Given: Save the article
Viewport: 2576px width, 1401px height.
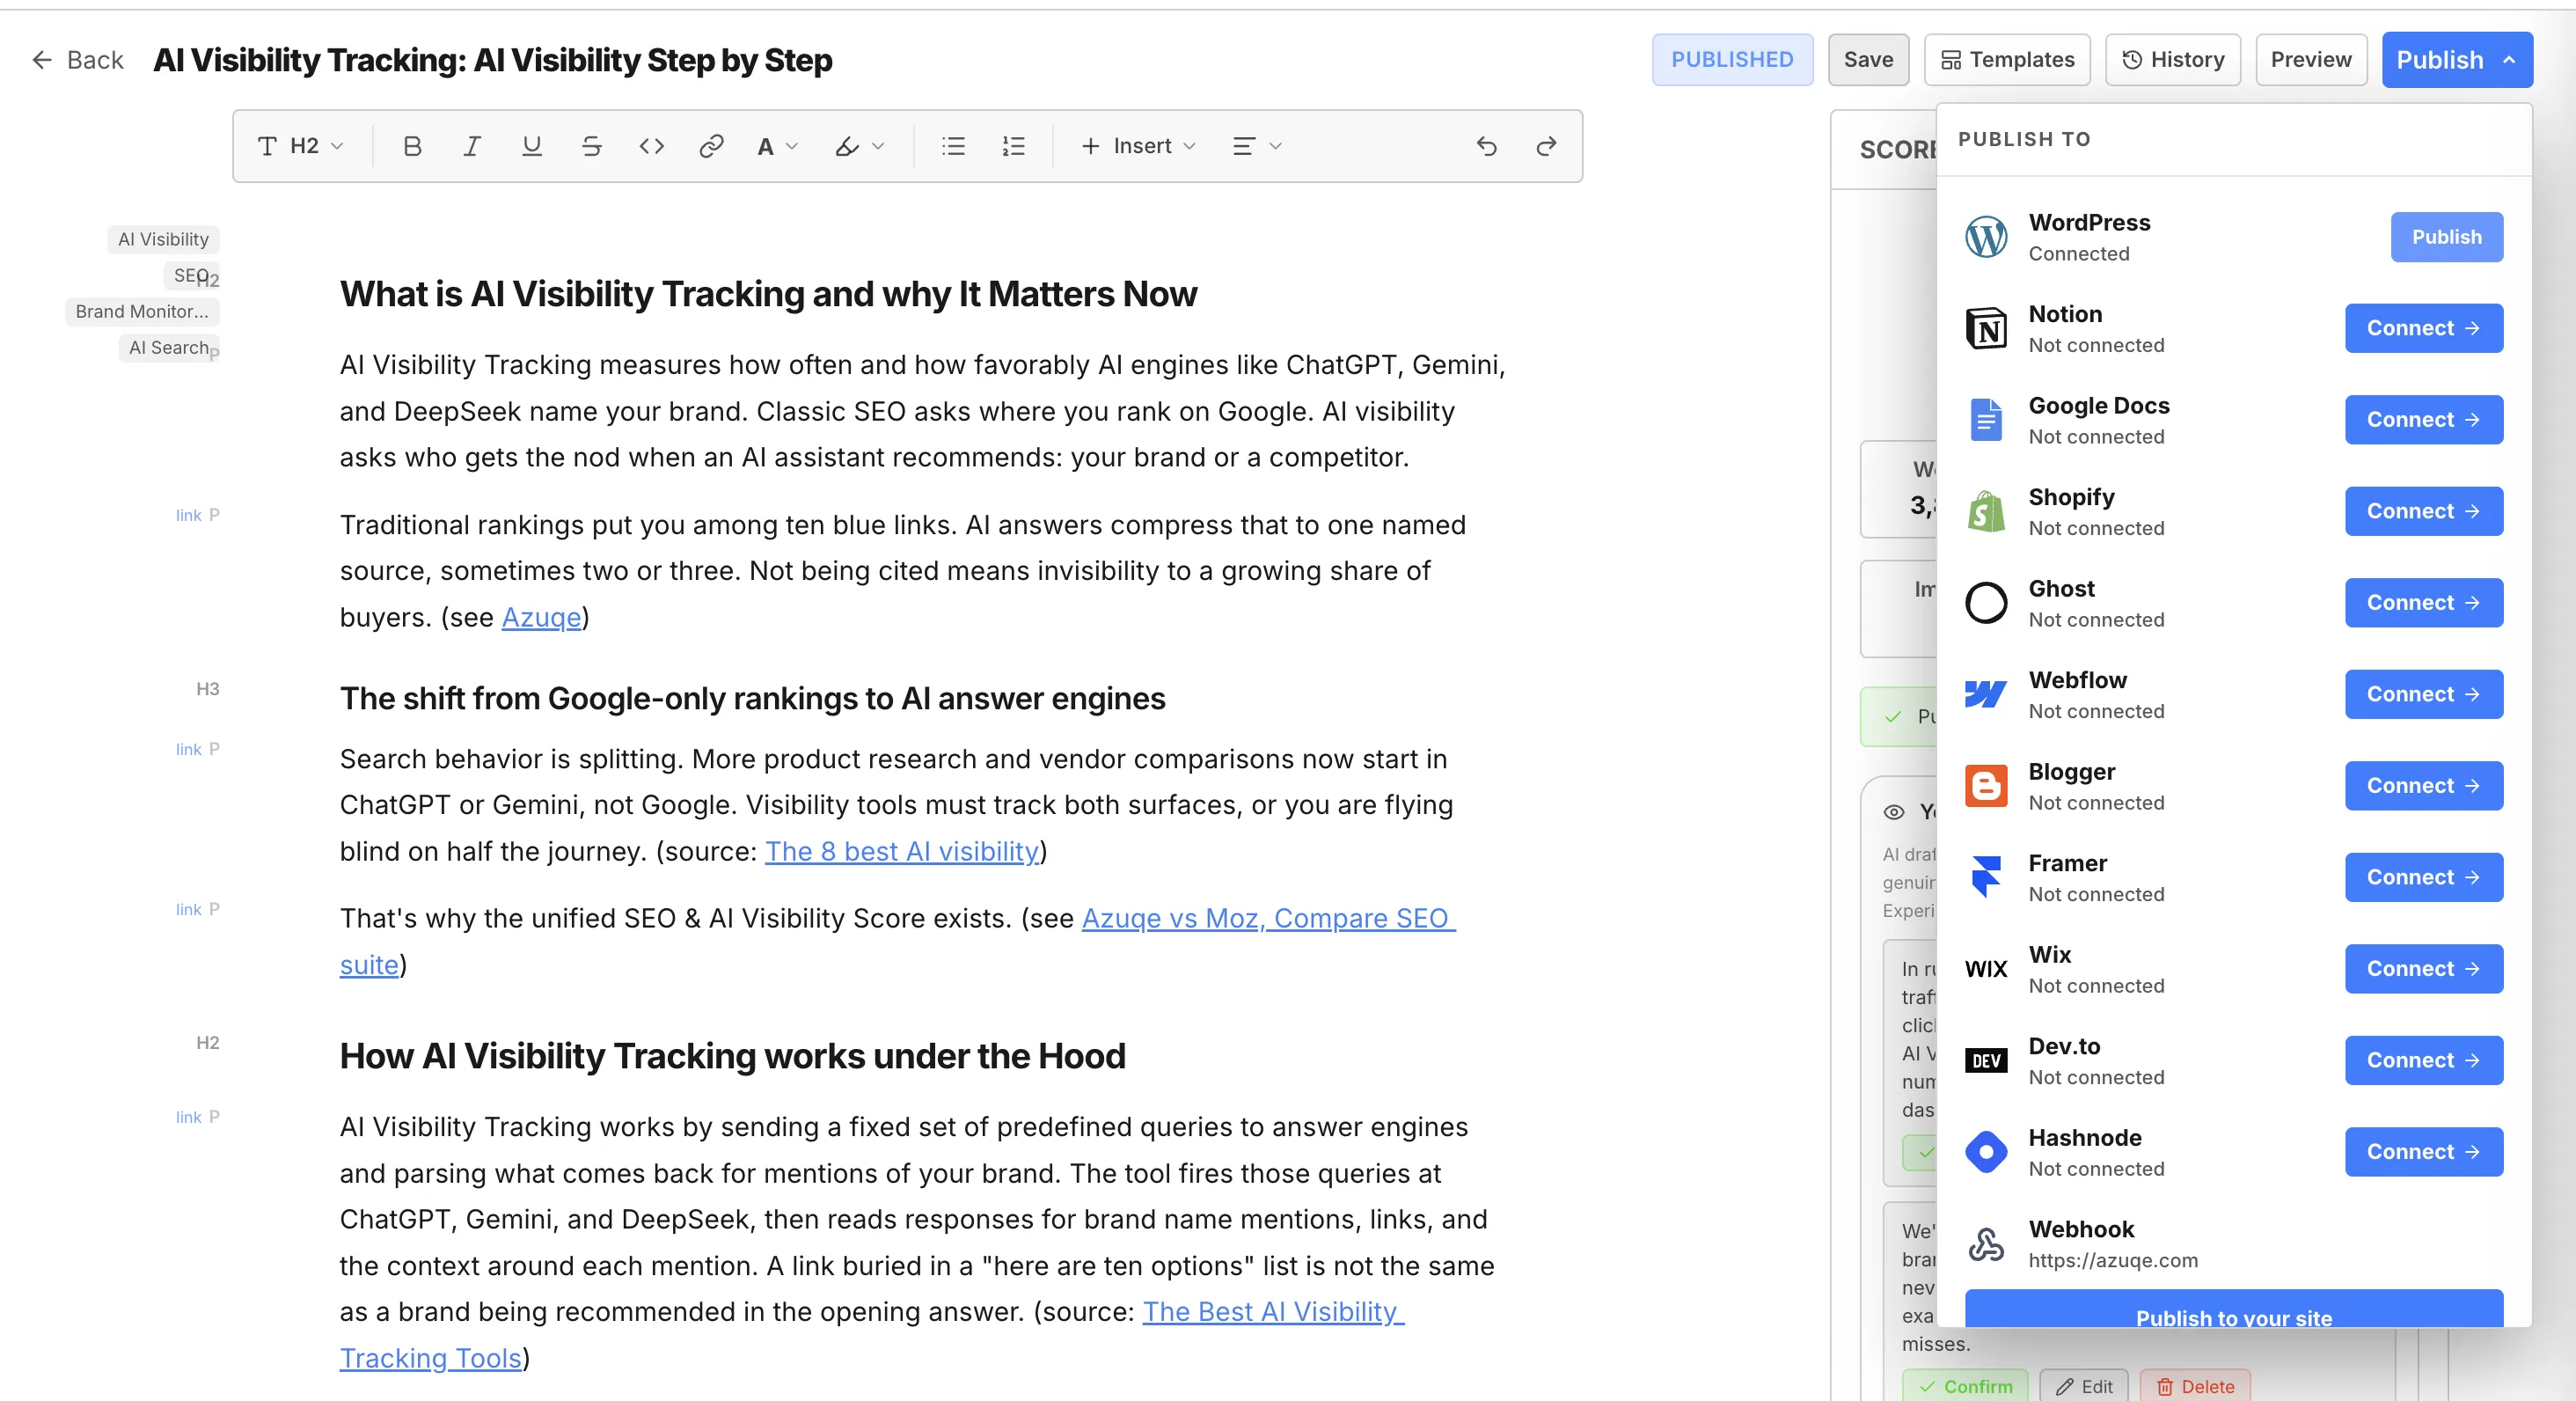Looking at the screenshot, I should [1868, 60].
